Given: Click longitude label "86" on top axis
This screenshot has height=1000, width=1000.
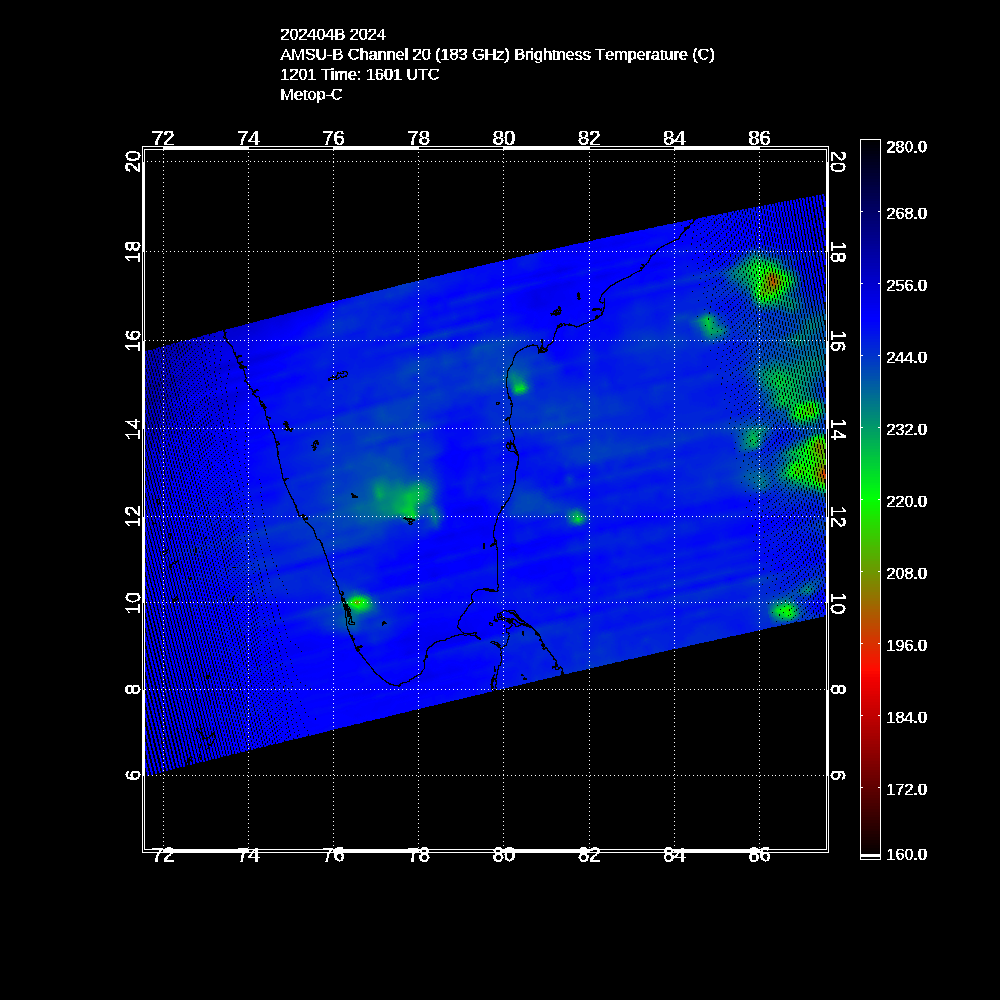Looking at the screenshot, I should click(760, 138).
